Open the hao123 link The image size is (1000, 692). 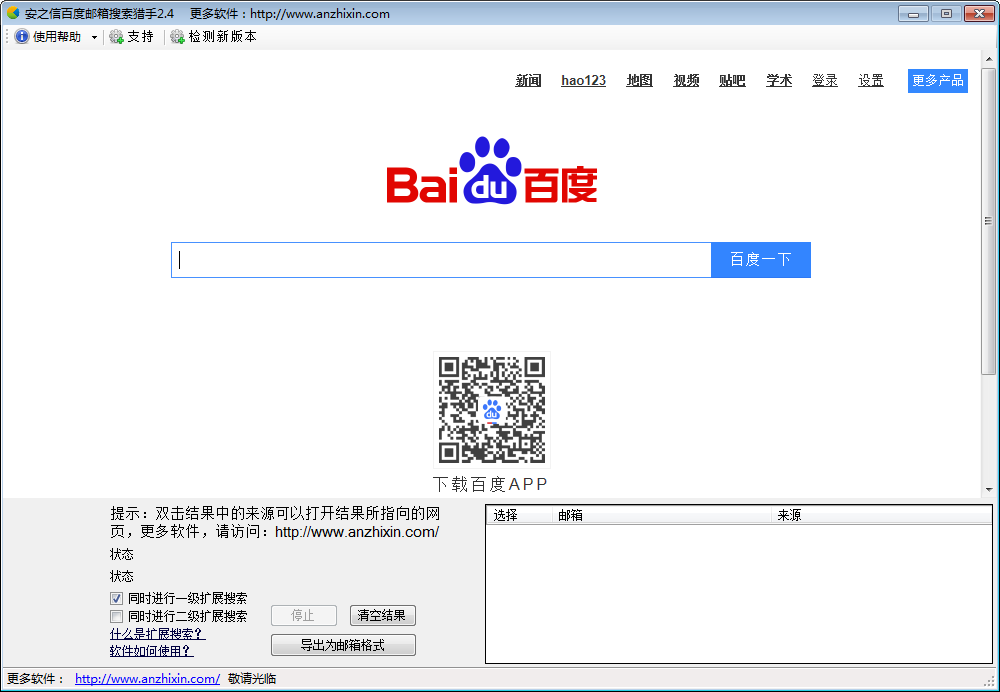[584, 80]
